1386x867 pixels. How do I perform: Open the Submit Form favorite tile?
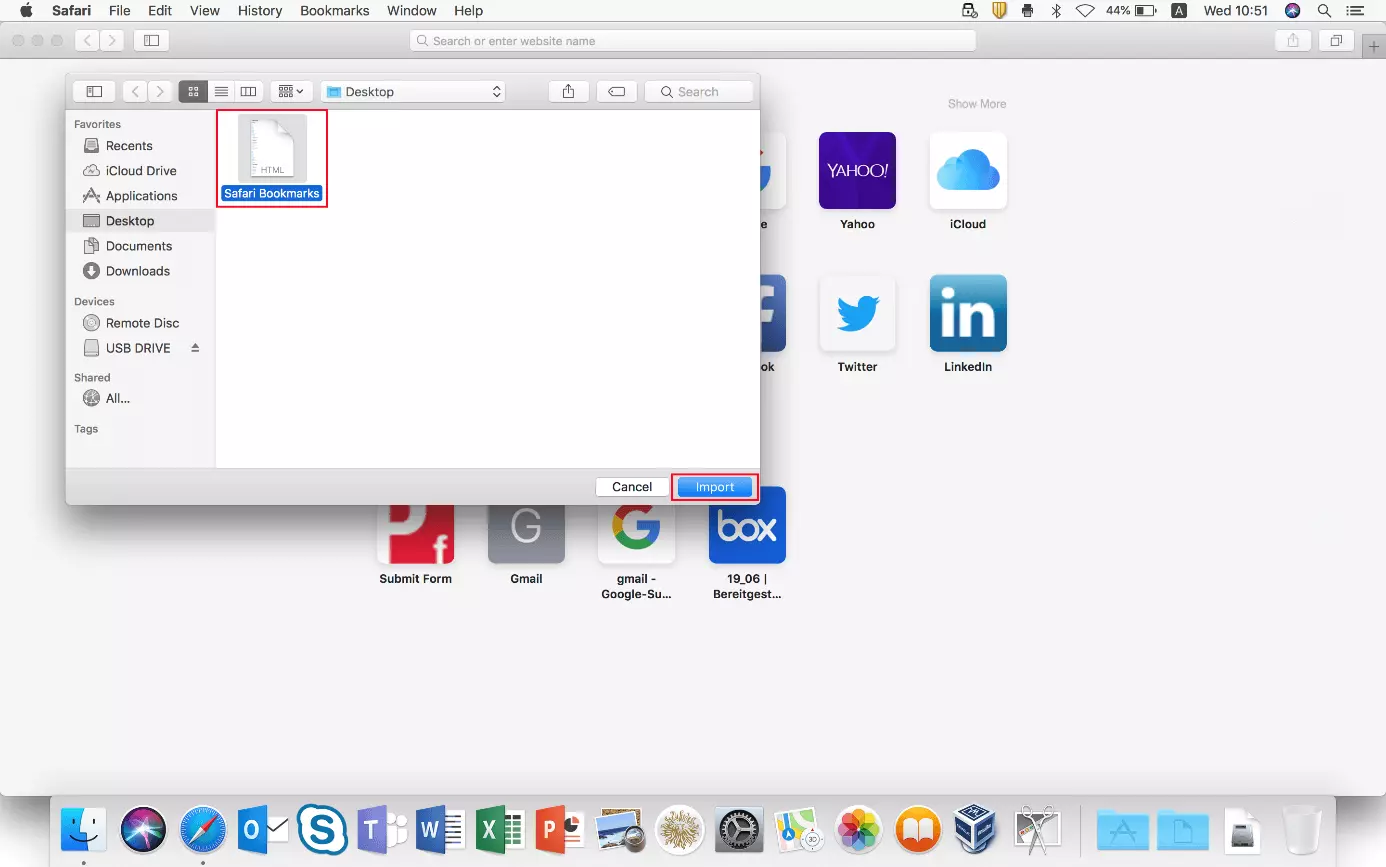(416, 534)
